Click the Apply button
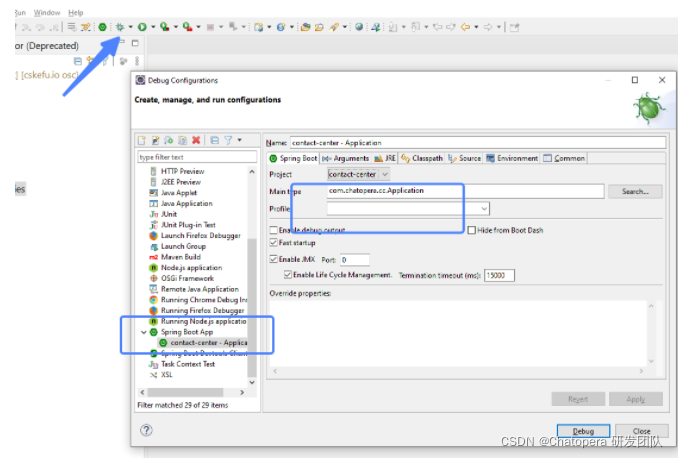Screen dimensions: 678x458 [636, 399]
